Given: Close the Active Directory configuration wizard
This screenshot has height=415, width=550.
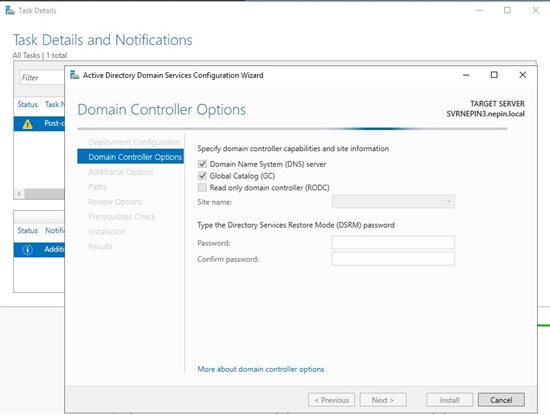Looking at the screenshot, I should coord(523,75).
